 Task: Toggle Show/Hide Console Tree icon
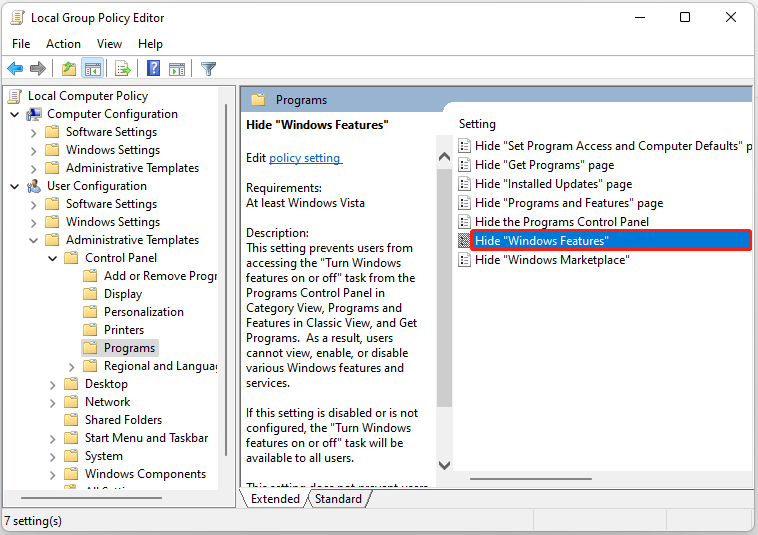(x=93, y=69)
